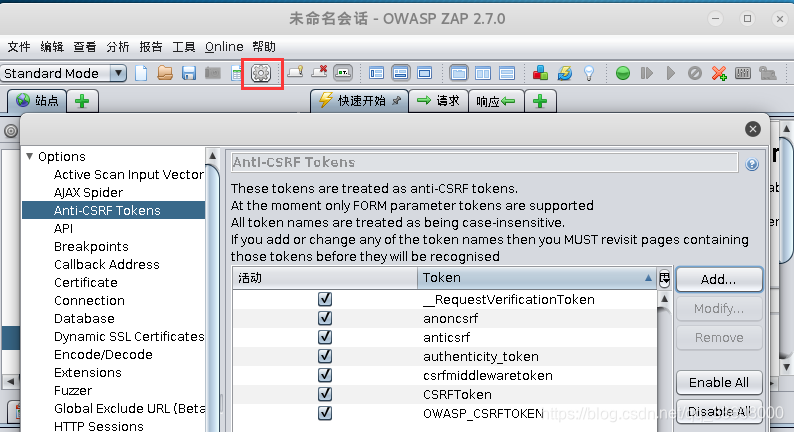Click the scan policy manager icon
Image resolution: width=794 pixels, height=432 pixels.
click(743, 73)
